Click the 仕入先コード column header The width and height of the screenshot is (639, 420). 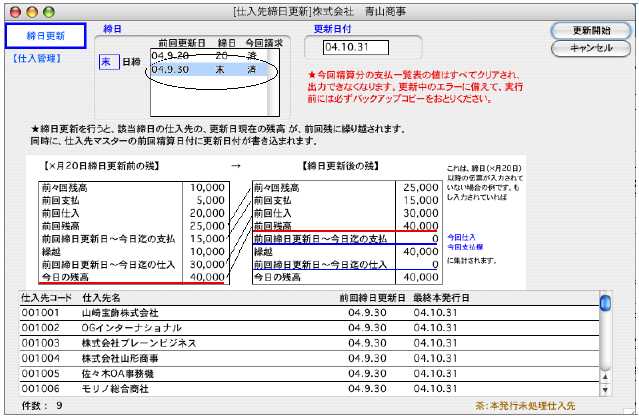coord(46,298)
